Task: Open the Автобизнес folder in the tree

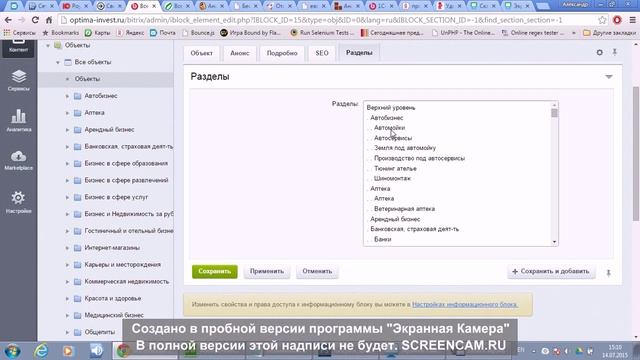Action: point(101,96)
